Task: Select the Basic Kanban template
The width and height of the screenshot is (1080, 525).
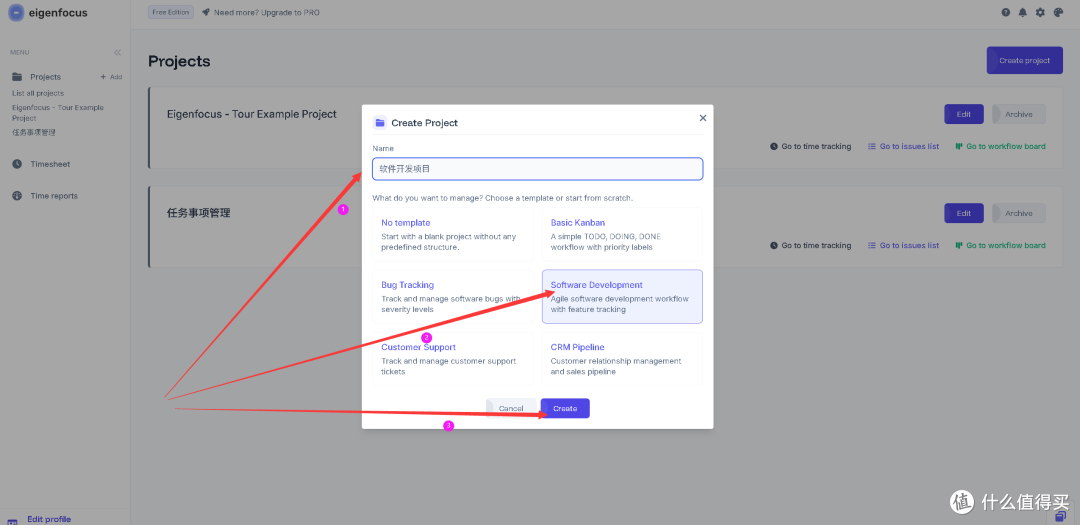Action: click(x=622, y=234)
